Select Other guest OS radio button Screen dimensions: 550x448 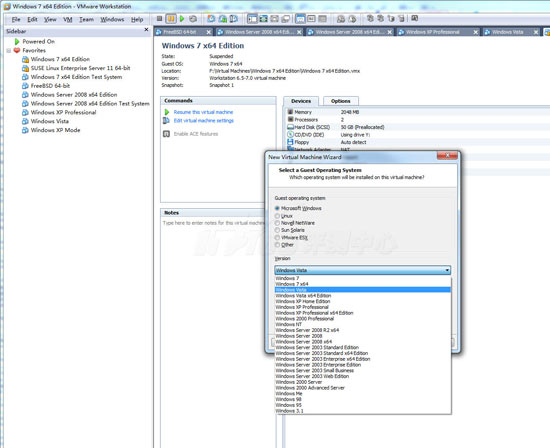click(277, 245)
